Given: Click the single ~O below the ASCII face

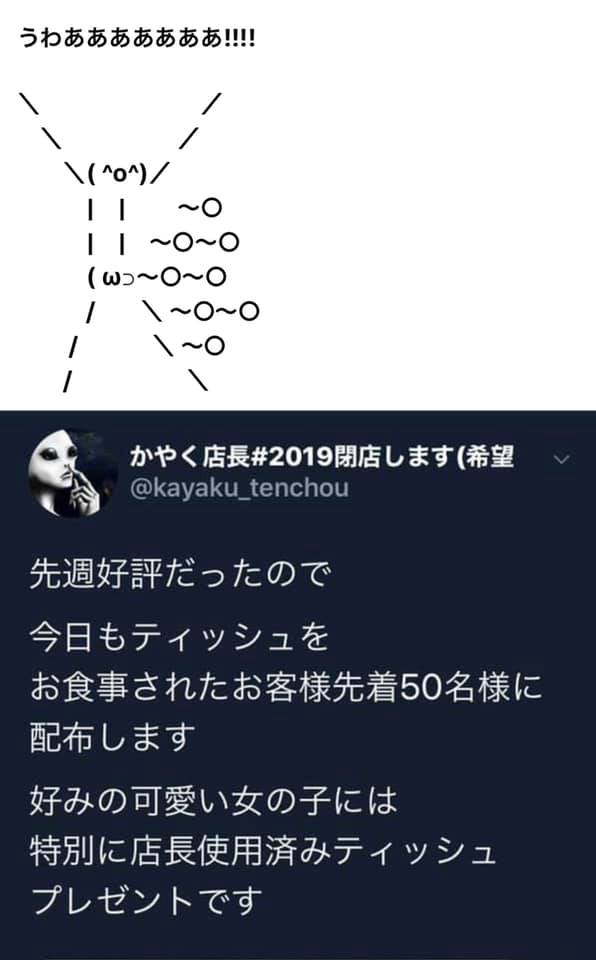Looking at the screenshot, I should (x=200, y=208).
